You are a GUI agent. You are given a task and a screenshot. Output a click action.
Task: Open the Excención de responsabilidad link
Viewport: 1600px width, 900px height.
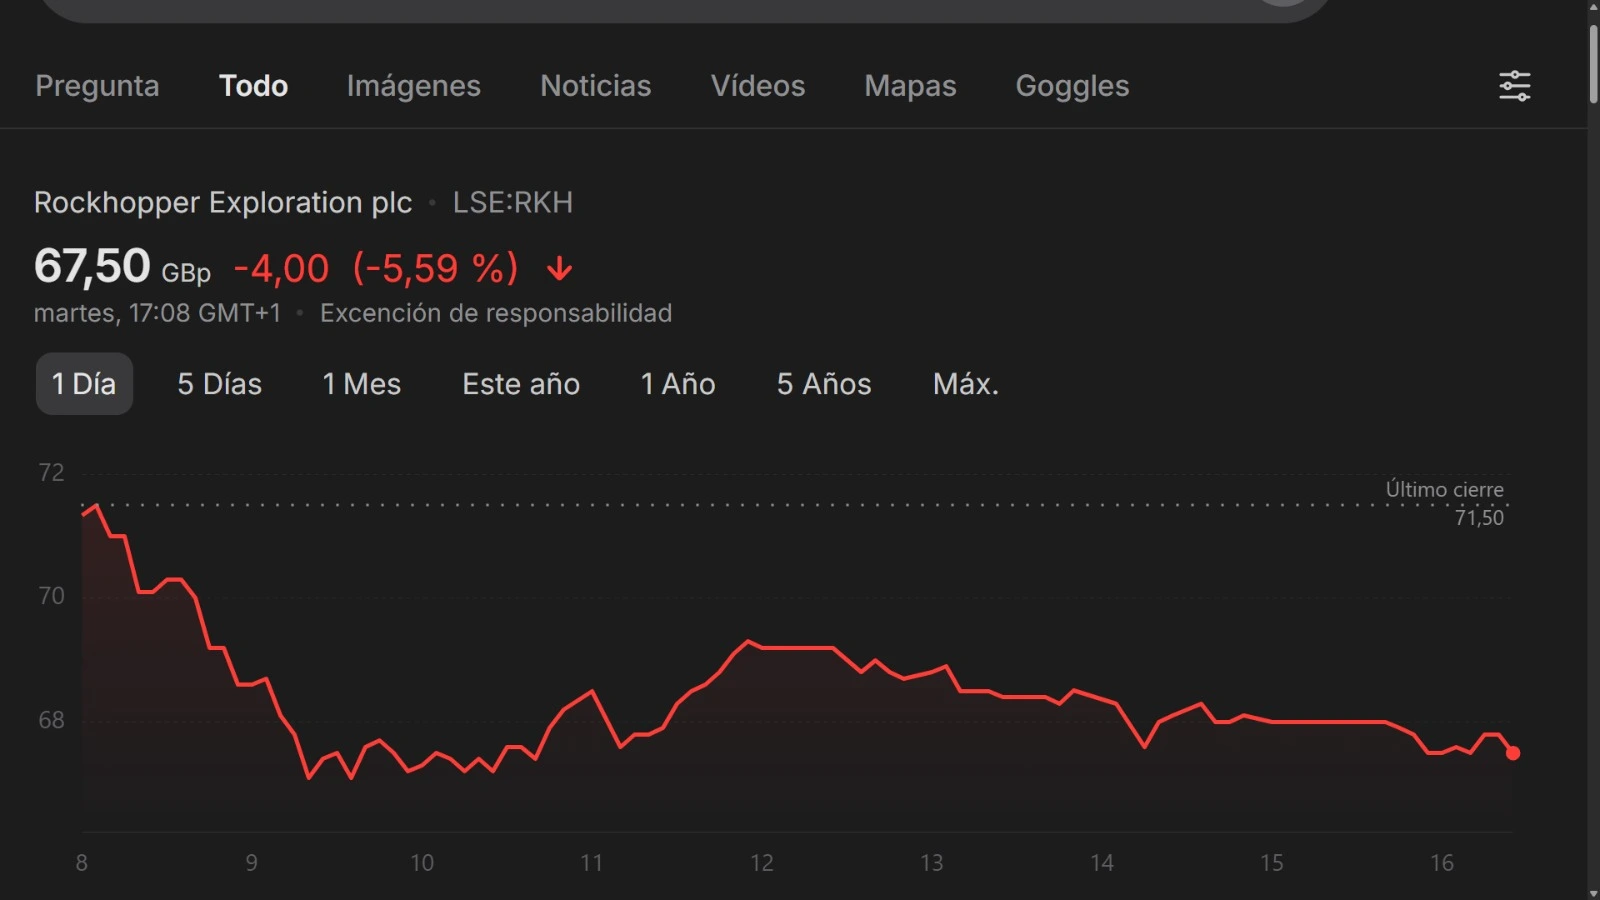[x=496, y=313]
